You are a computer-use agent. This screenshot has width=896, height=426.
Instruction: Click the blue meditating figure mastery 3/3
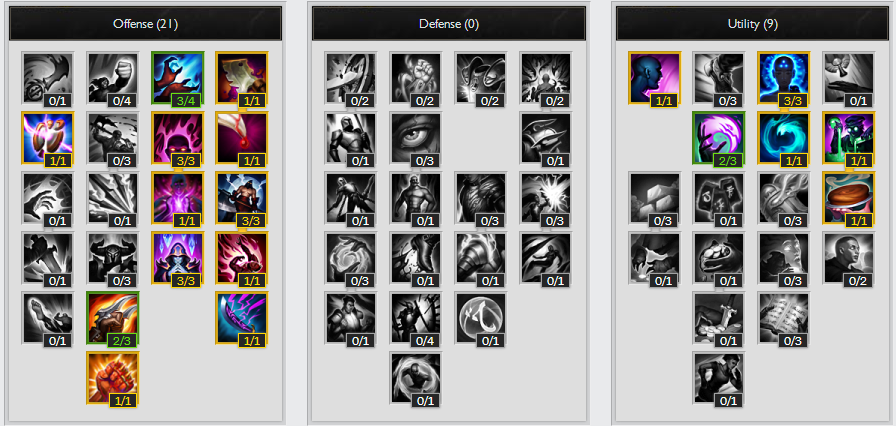tap(783, 78)
